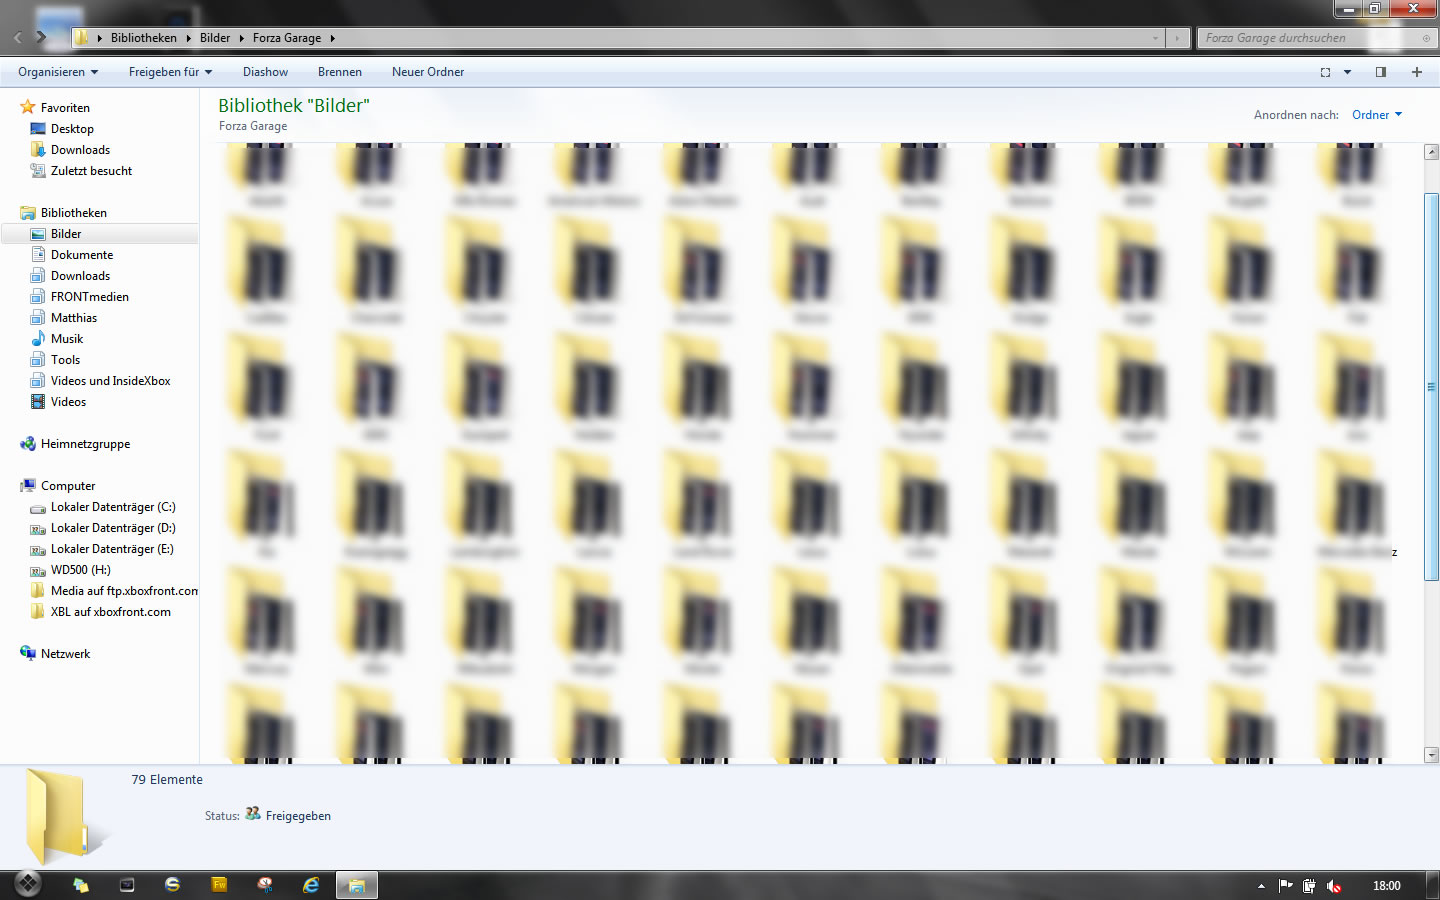Viewport: 1440px width, 900px height.
Task: Click the Forza Garage search field
Action: (1310, 38)
